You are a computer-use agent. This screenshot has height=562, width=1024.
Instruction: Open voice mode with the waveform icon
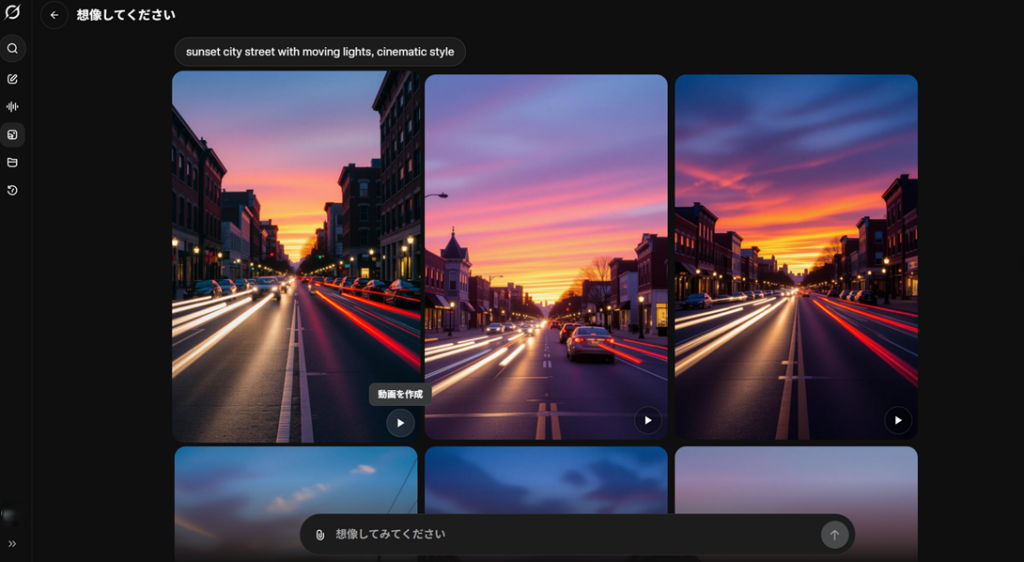click(x=13, y=107)
